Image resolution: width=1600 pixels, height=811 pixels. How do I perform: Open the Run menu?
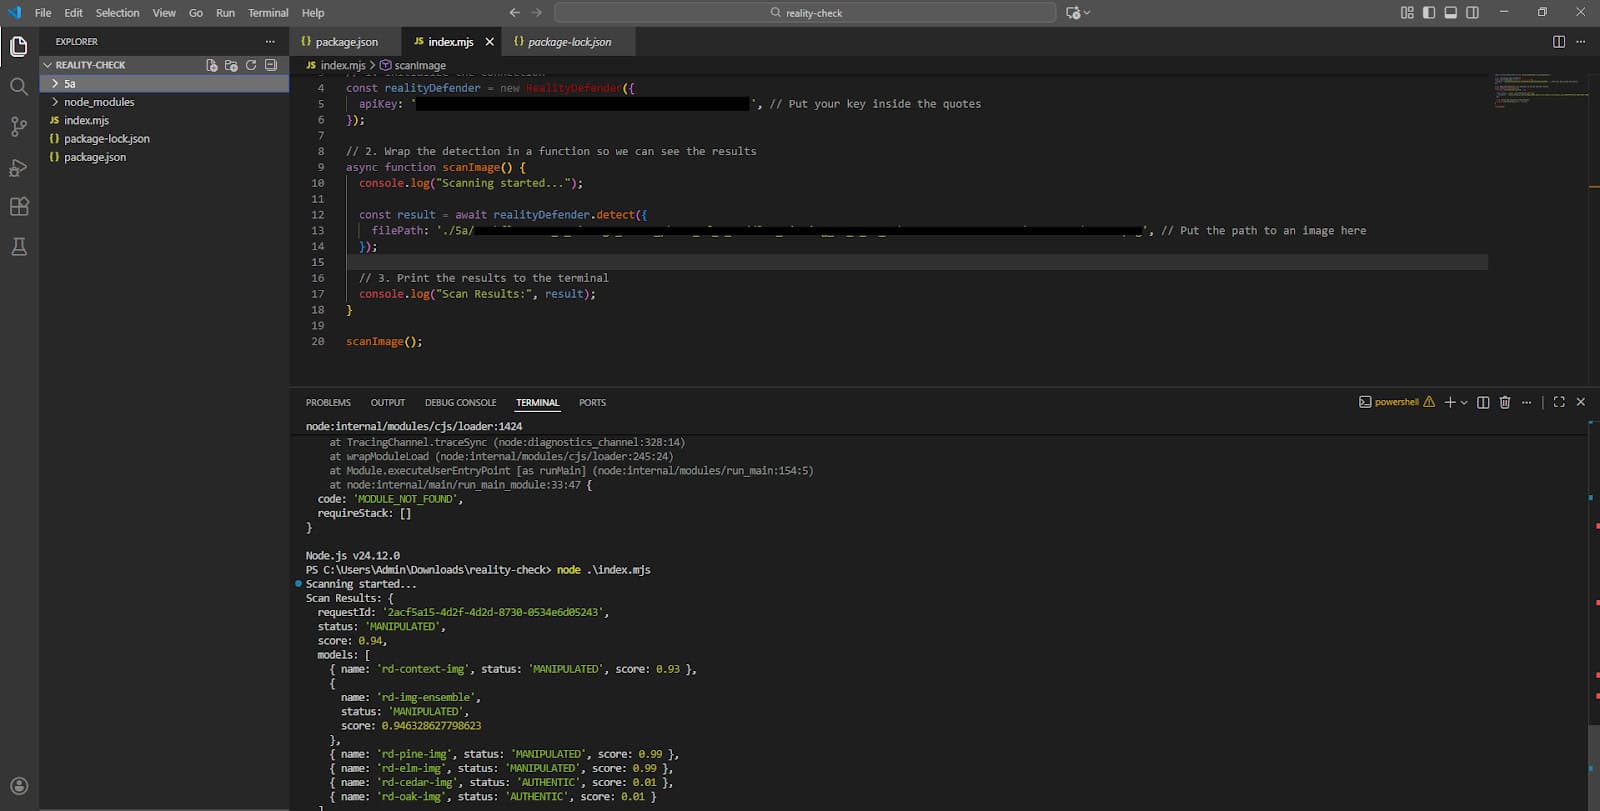pyautogui.click(x=225, y=13)
